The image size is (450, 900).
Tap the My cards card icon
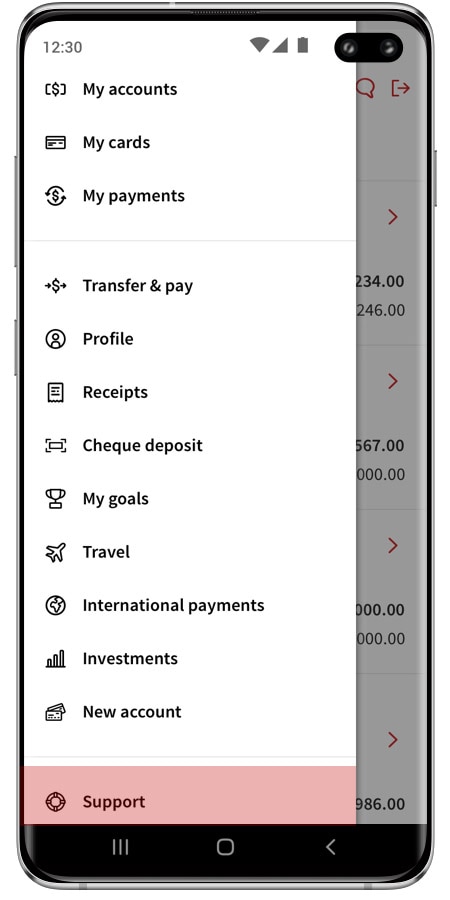coord(56,142)
